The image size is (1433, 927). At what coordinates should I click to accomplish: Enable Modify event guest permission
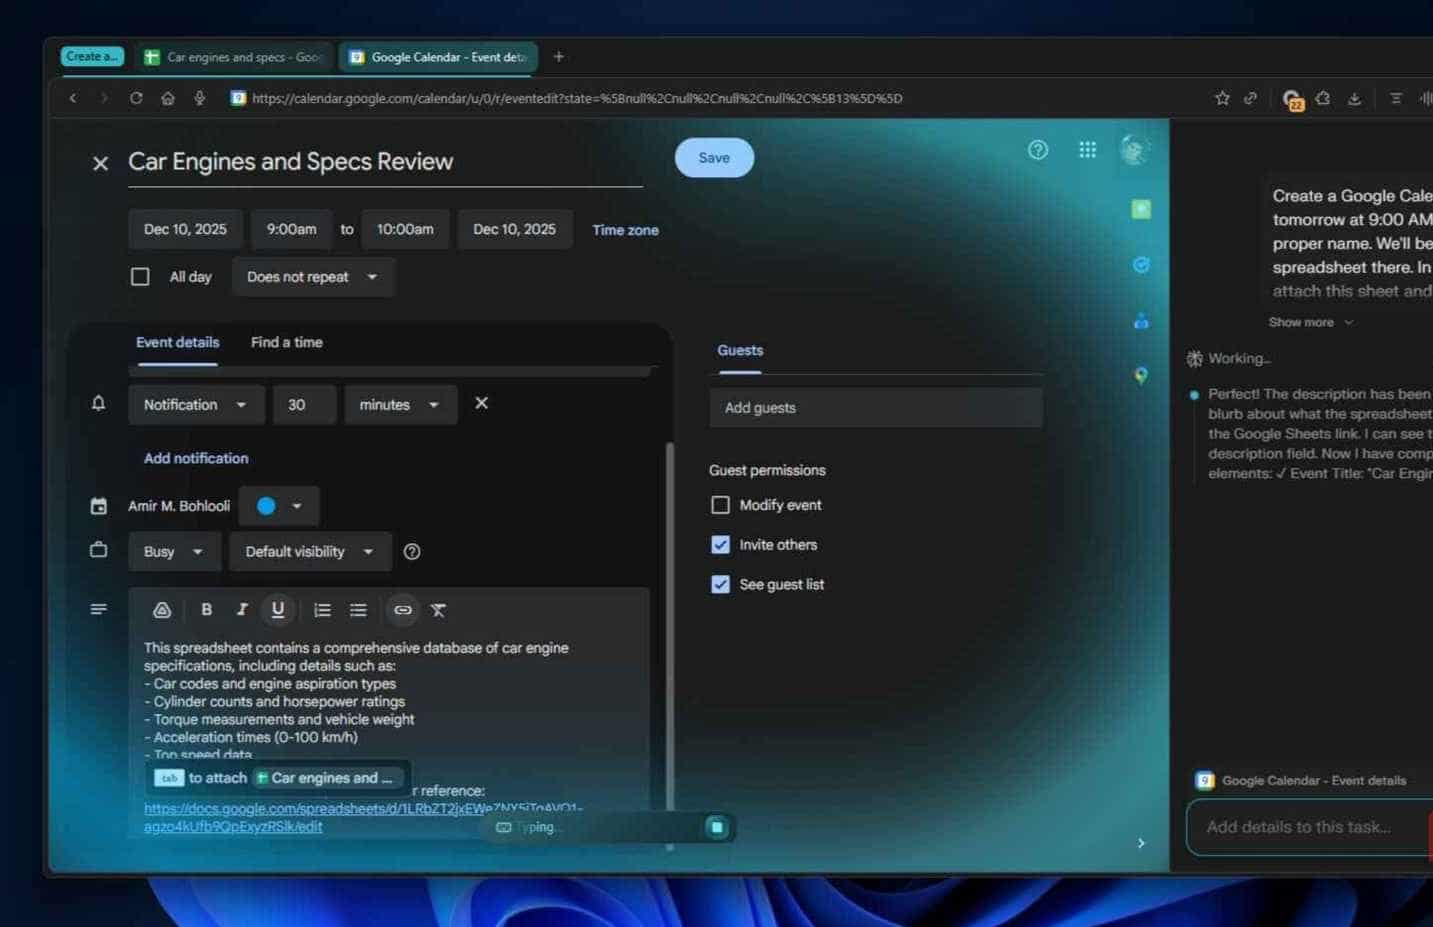tap(720, 505)
